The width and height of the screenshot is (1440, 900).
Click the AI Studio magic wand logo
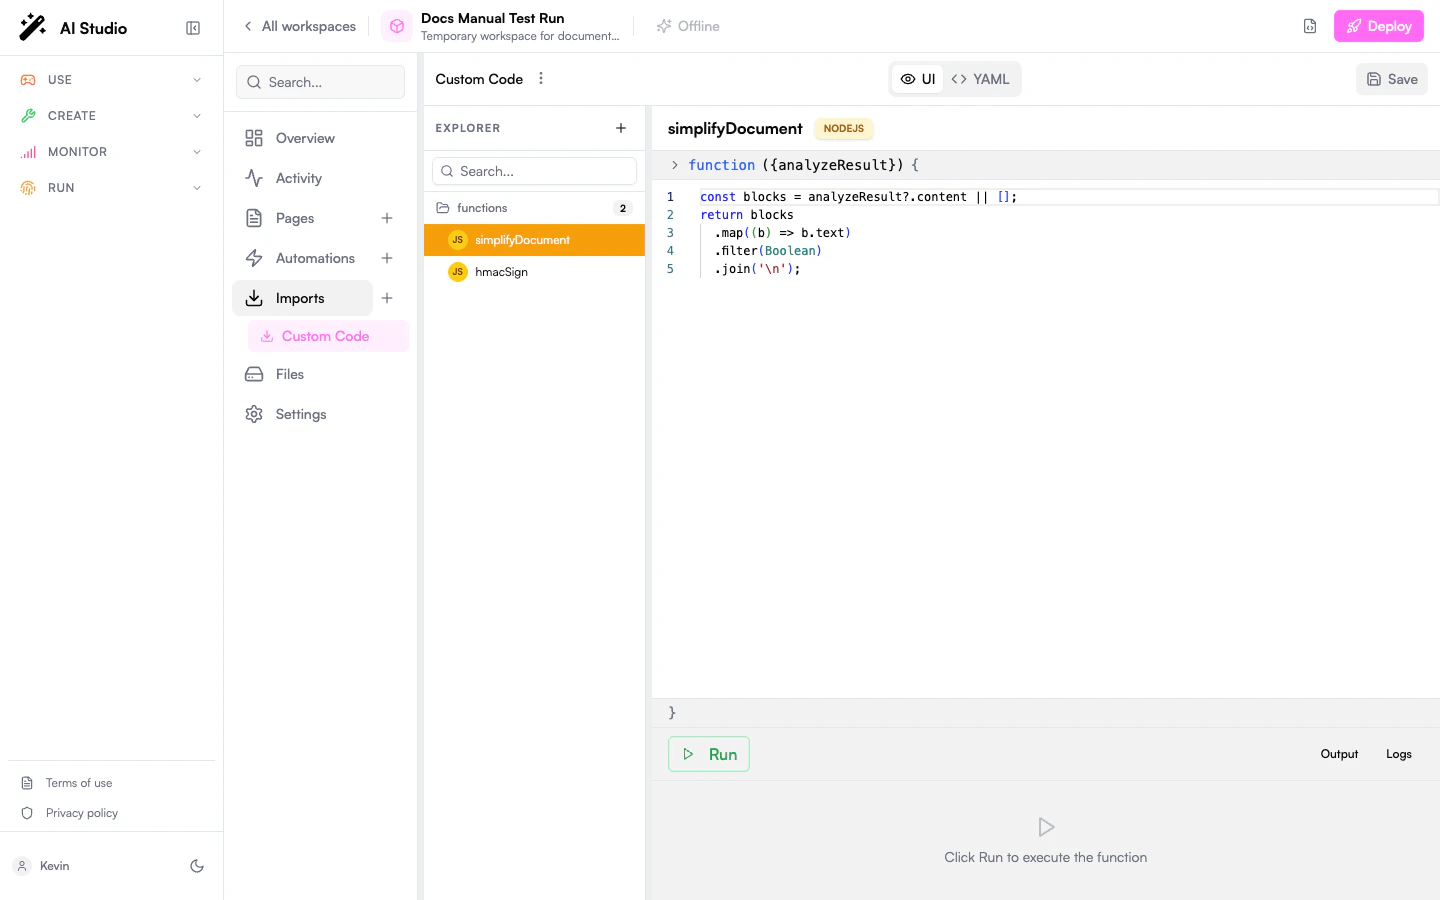[x=33, y=27]
